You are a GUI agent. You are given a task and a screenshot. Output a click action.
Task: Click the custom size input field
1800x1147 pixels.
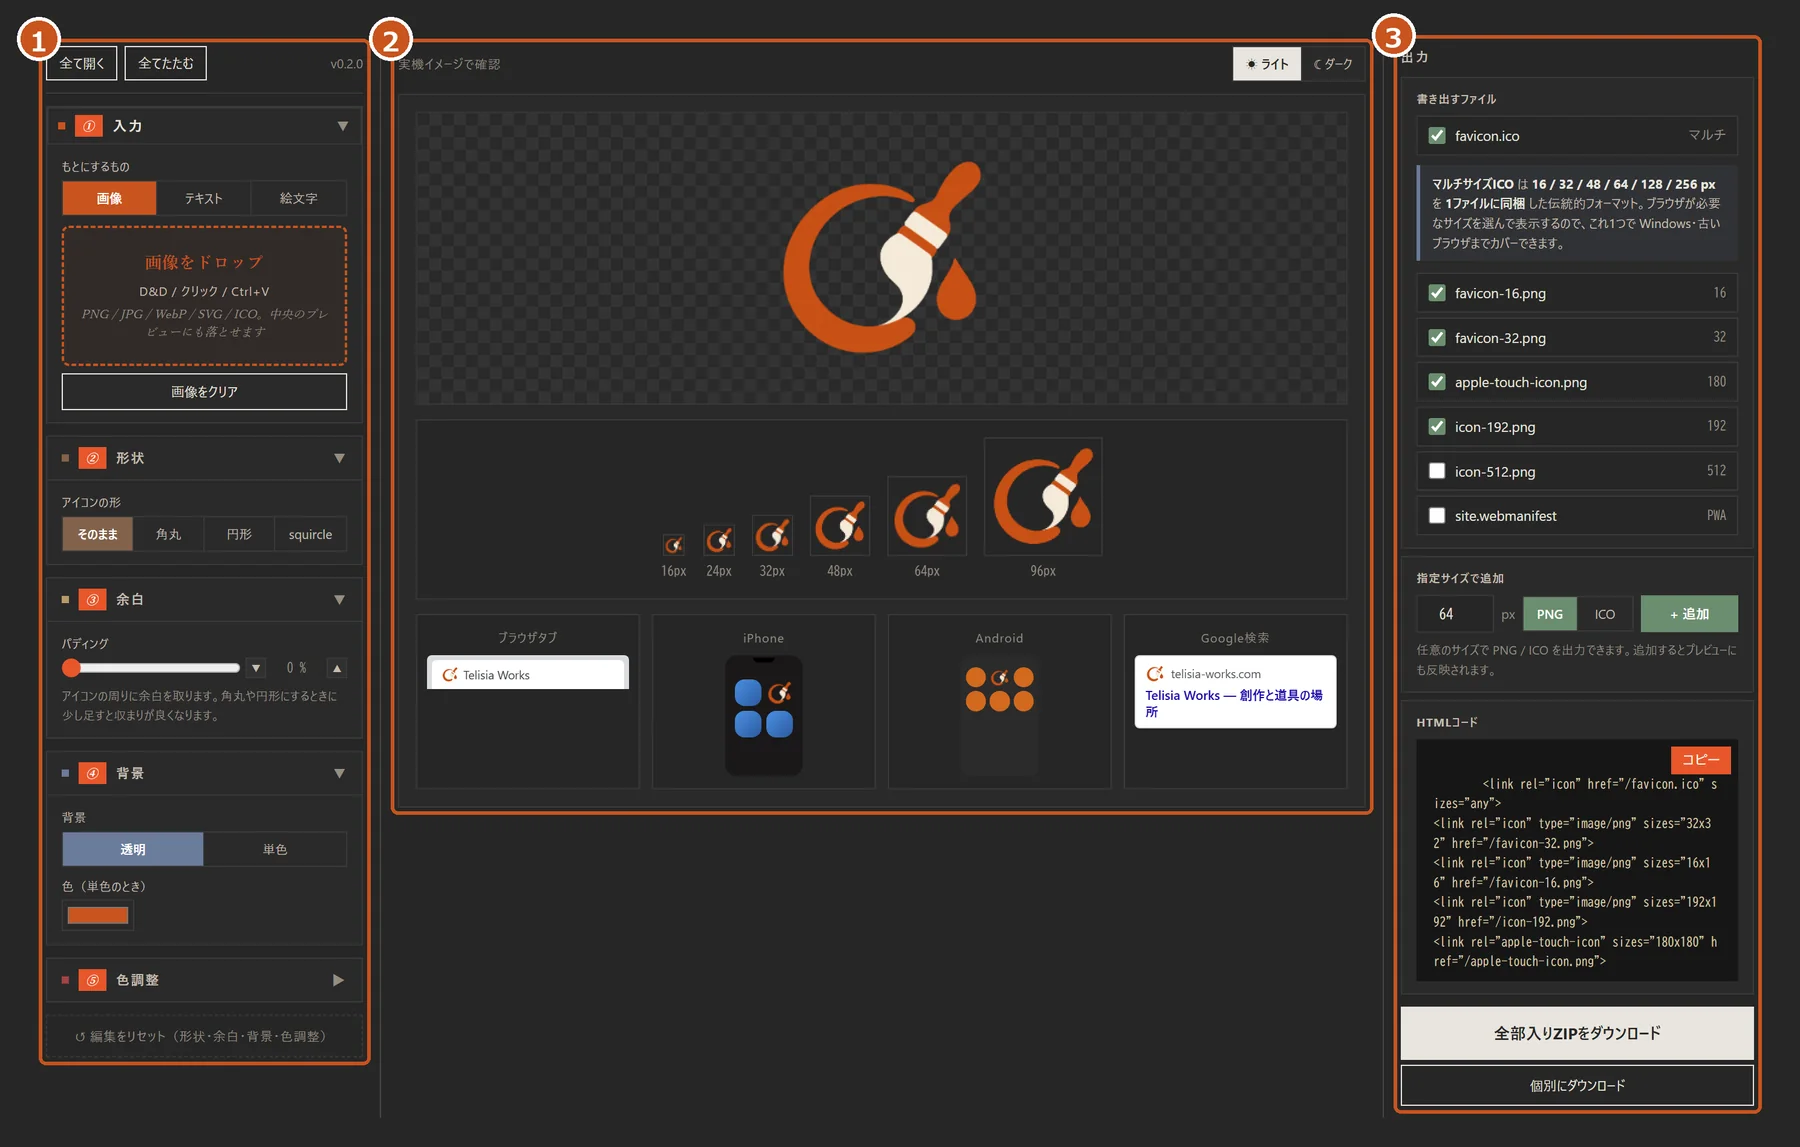click(1455, 614)
